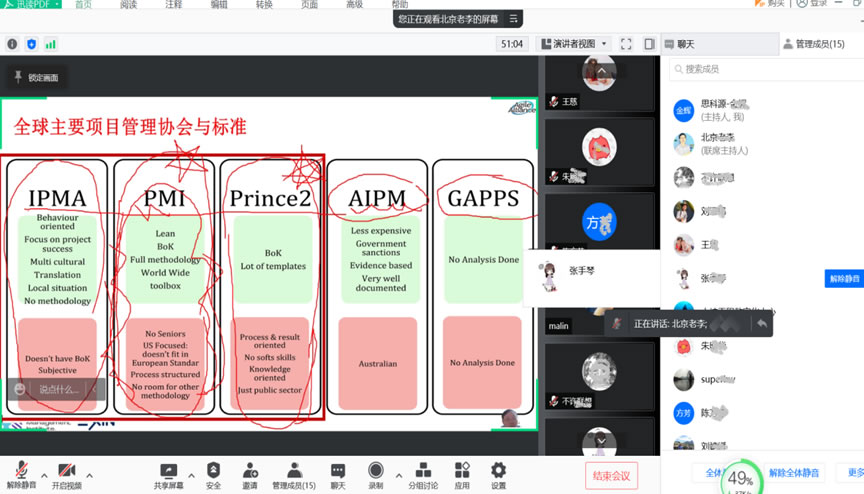Unmute microphone with 解除静音 button
Viewport: 864px width, 494px height.
pos(21,475)
